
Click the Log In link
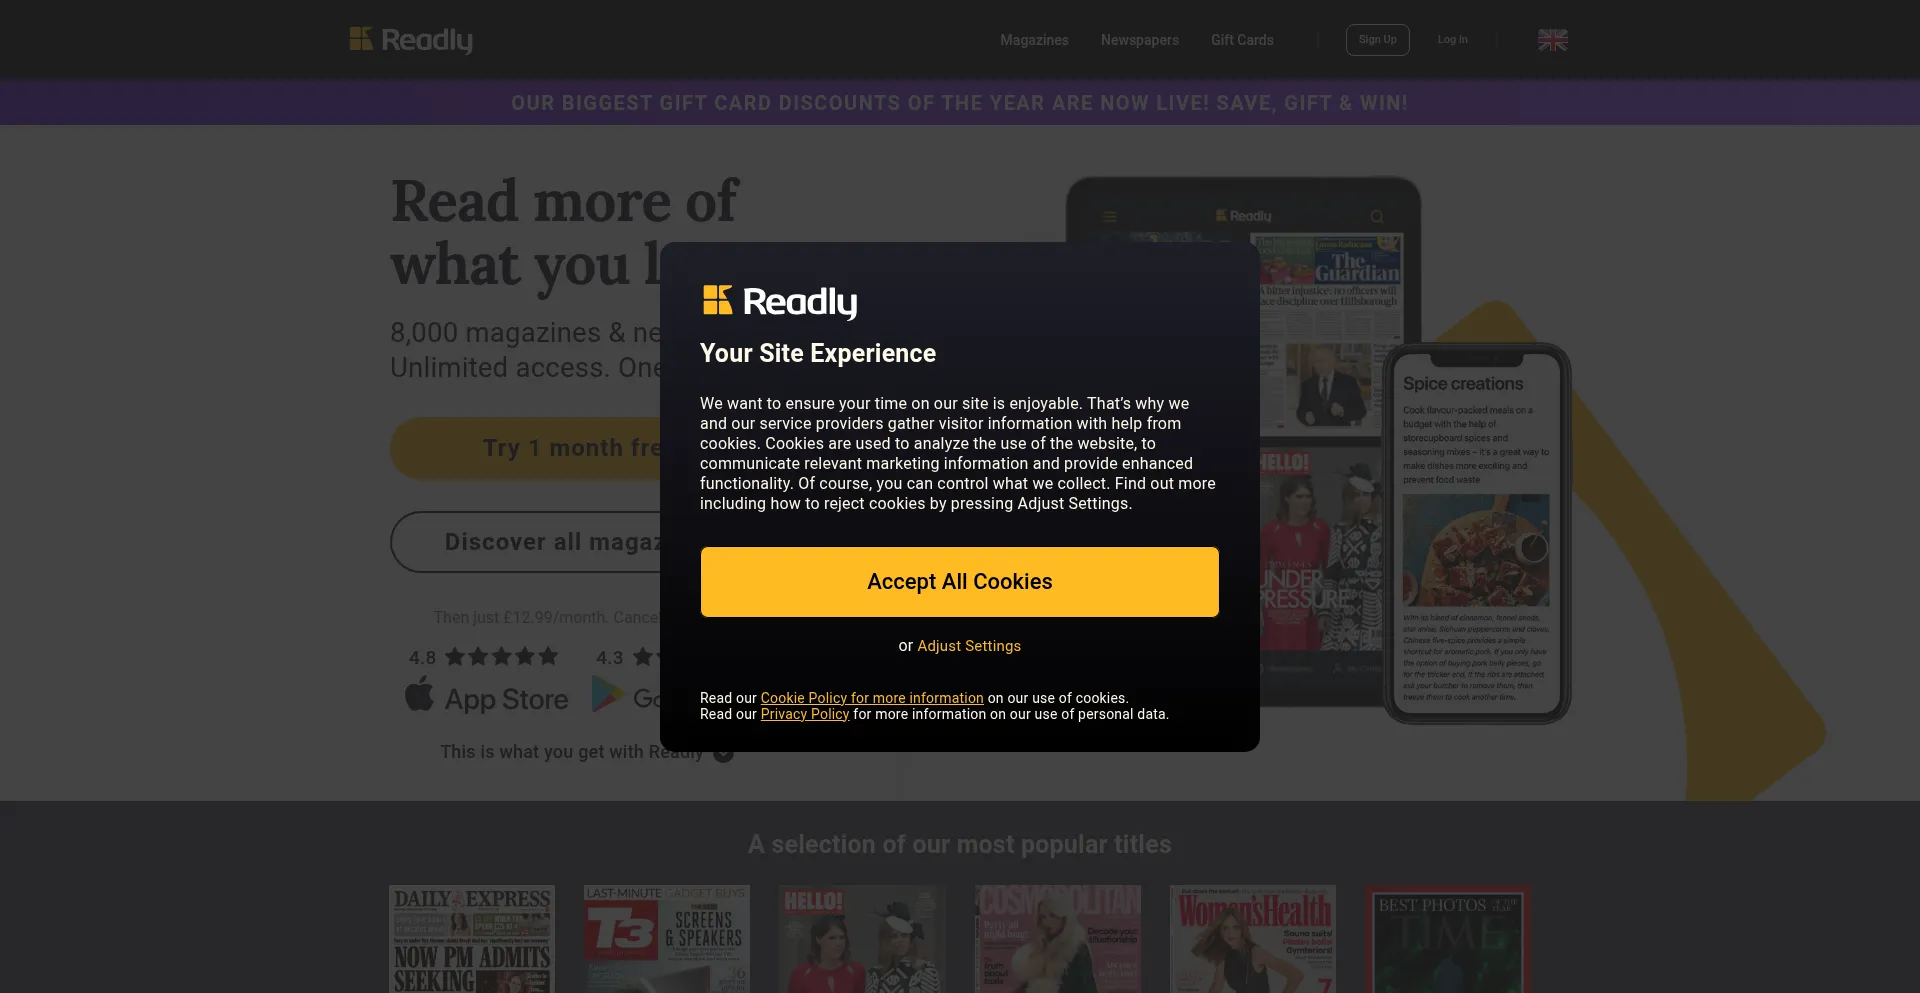pos(1452,40)
